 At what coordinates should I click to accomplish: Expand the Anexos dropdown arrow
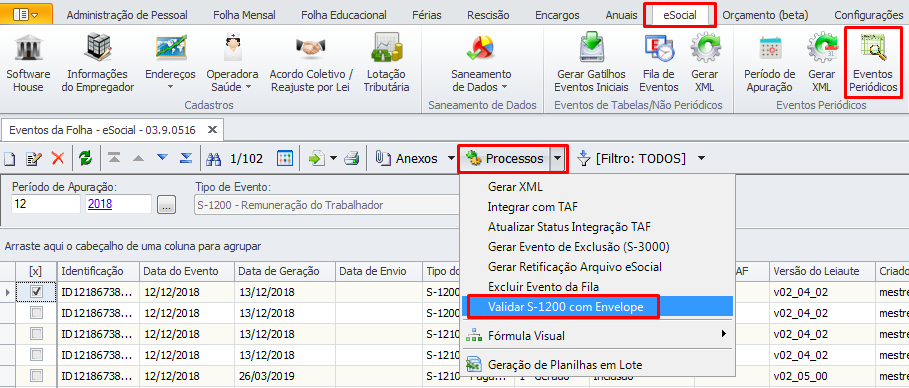coord(450,158)
